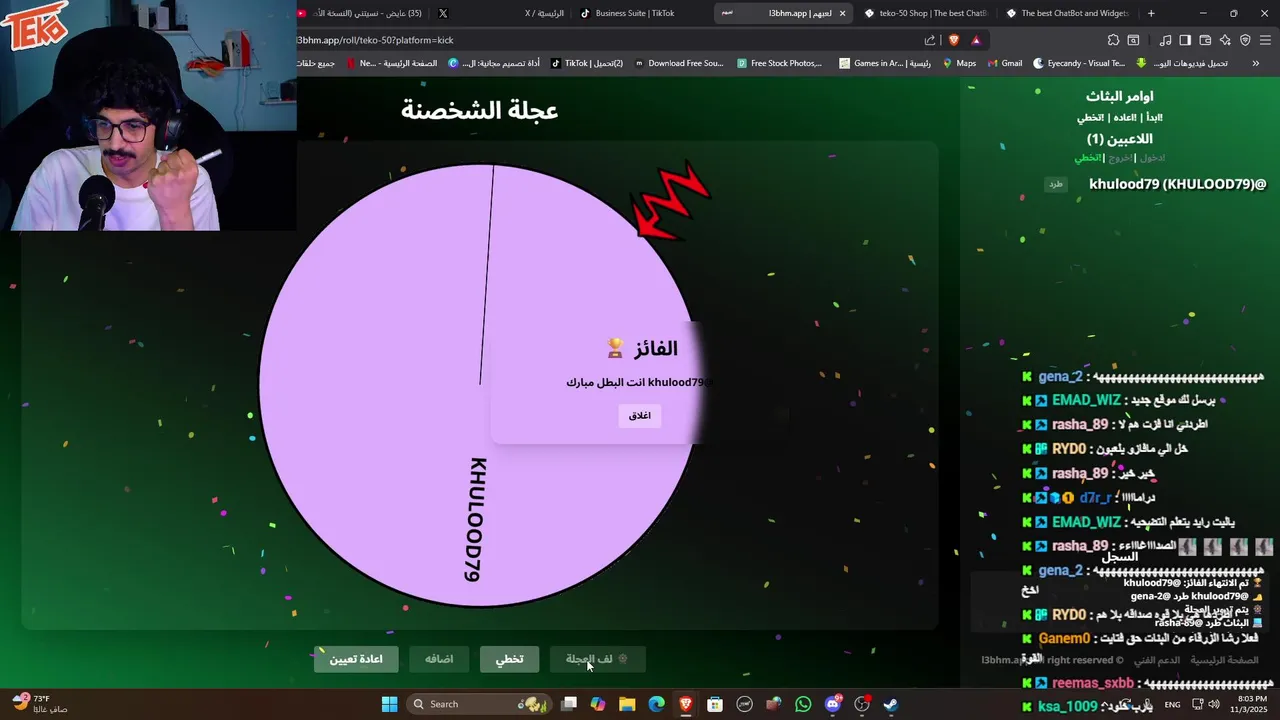Open the Maps bookmark
1280x720 pixels.
click(x=959, y=63)
